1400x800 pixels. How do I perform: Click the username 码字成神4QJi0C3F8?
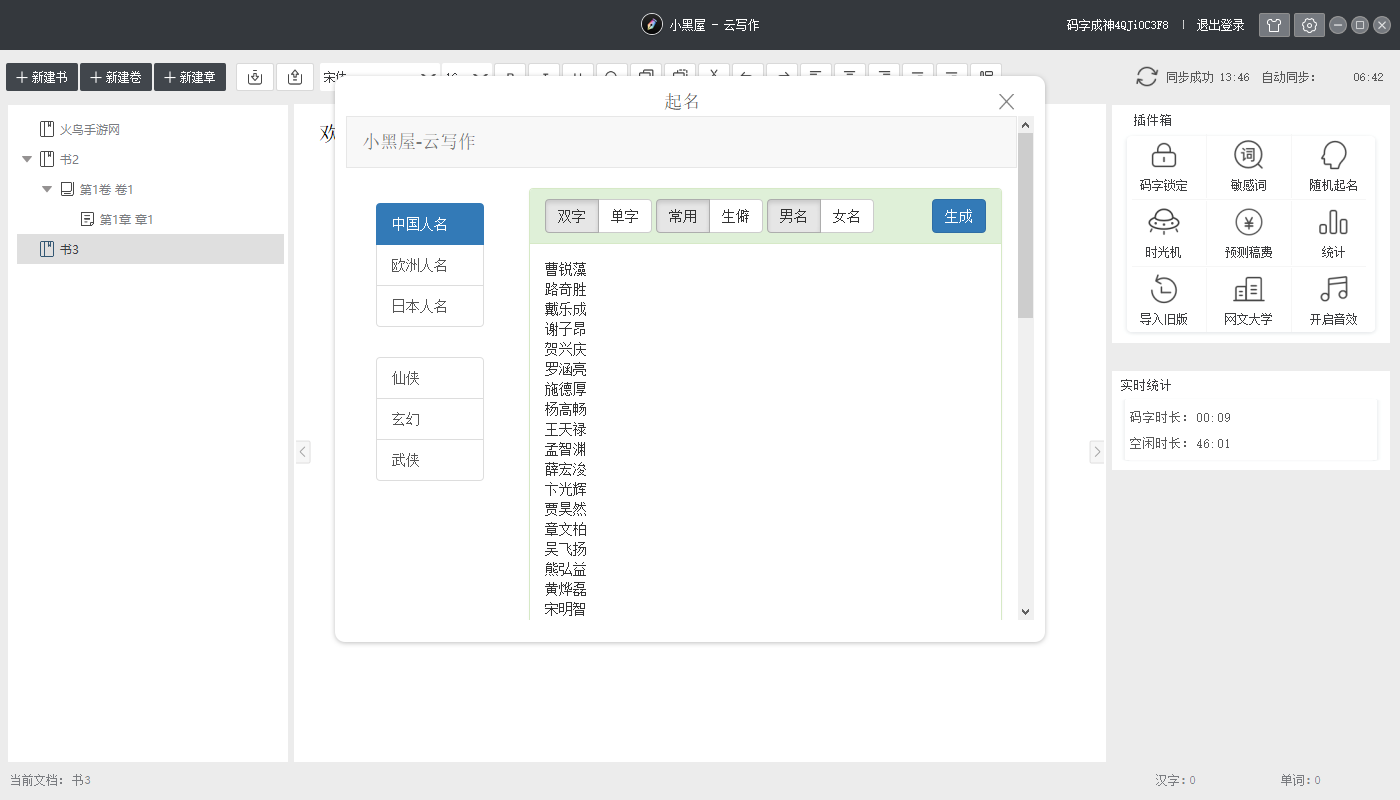coord(1118,25)
